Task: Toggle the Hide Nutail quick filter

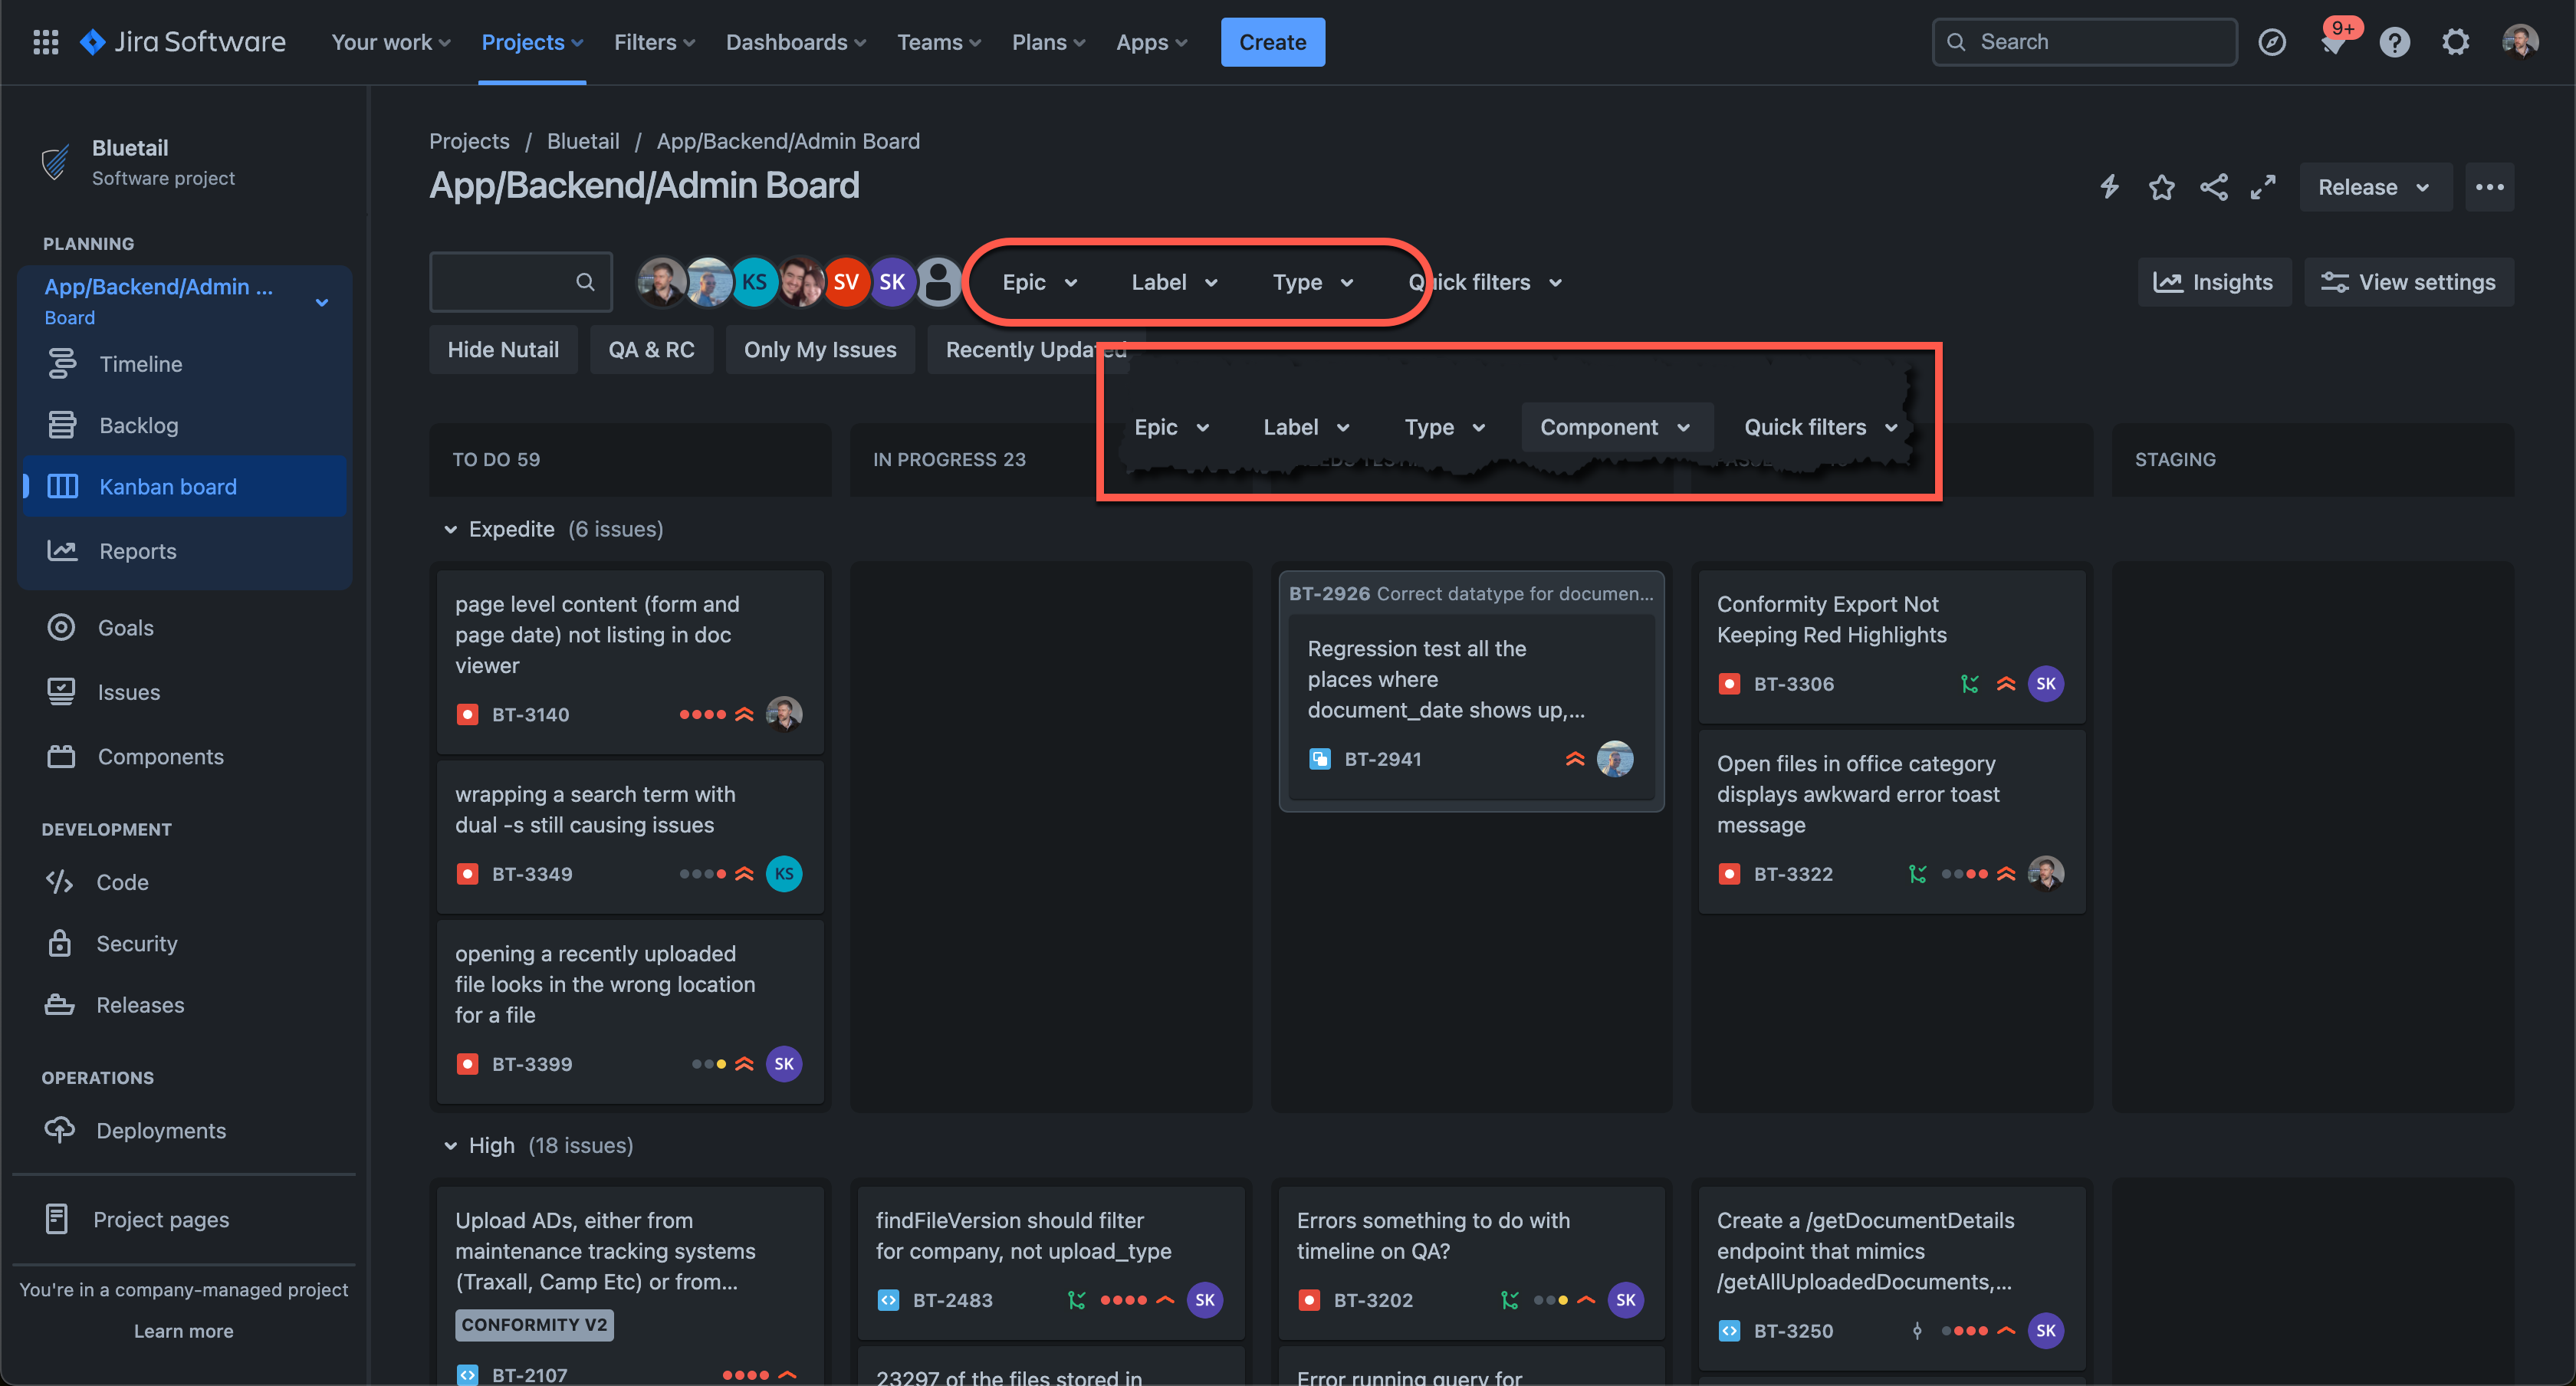Action: point(503,349)
